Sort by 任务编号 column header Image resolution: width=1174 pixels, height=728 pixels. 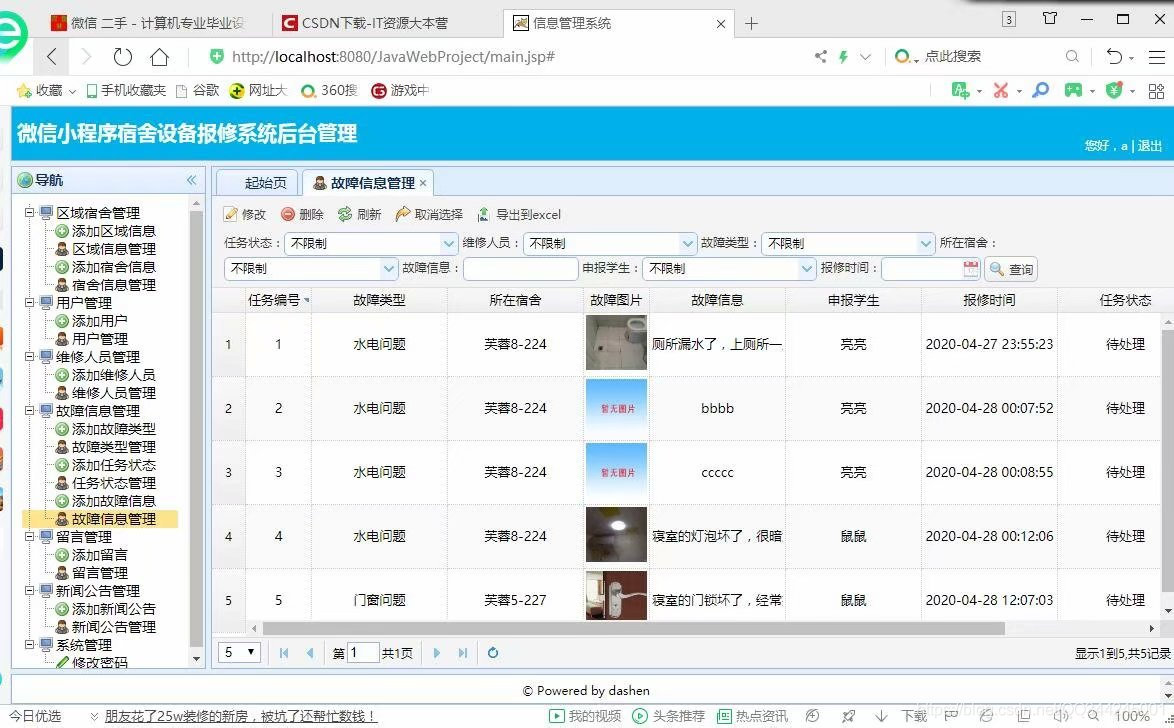point(278,300)
